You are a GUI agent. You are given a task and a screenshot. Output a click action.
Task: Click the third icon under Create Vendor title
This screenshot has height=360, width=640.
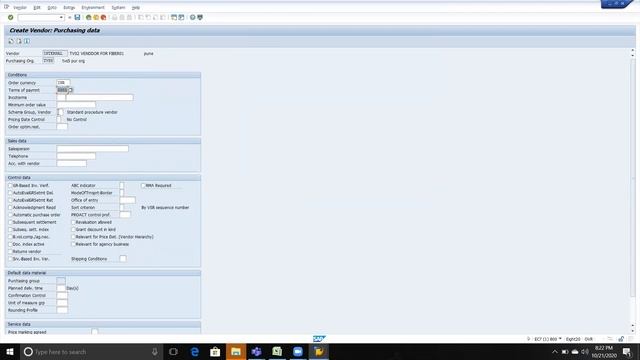click(x=27, y=41)
